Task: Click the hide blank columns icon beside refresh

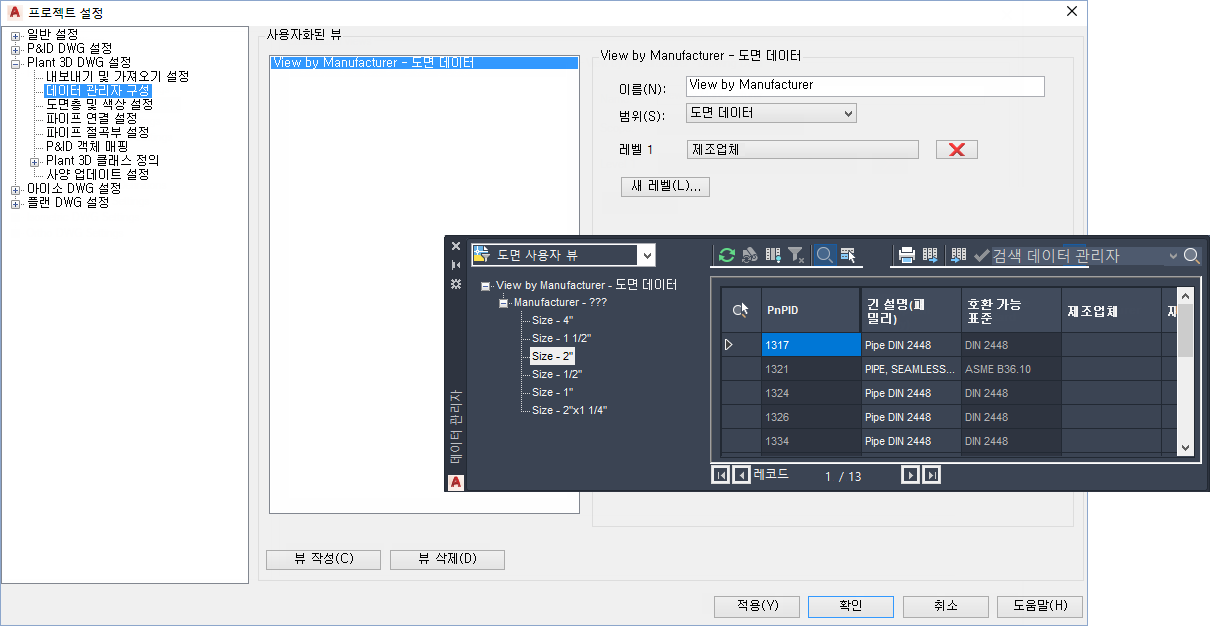Action: coord(749,255)
